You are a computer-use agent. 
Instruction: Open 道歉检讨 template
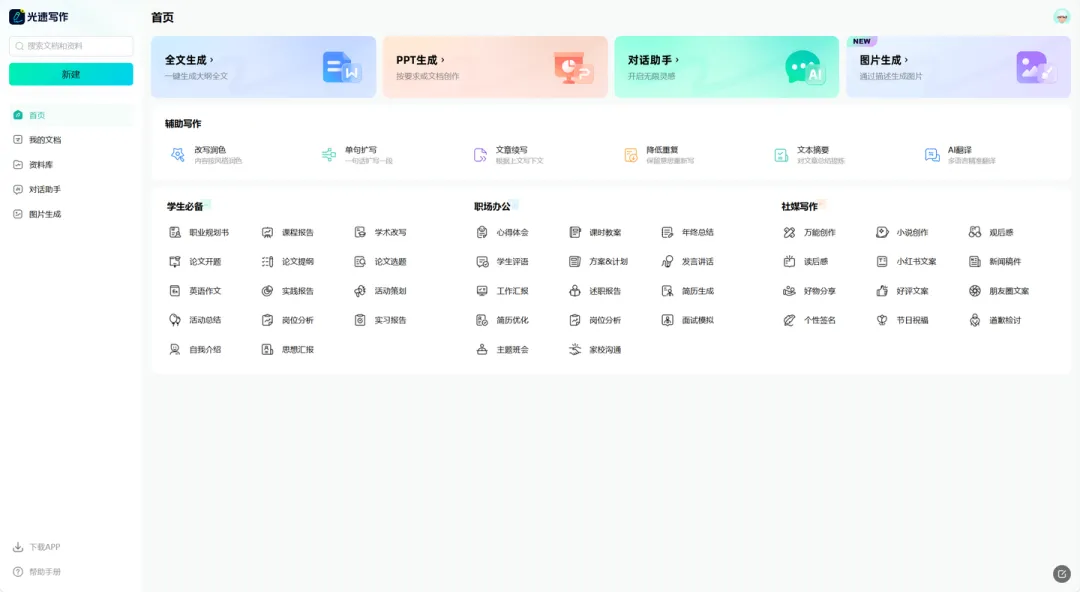[x=995, y=320]
